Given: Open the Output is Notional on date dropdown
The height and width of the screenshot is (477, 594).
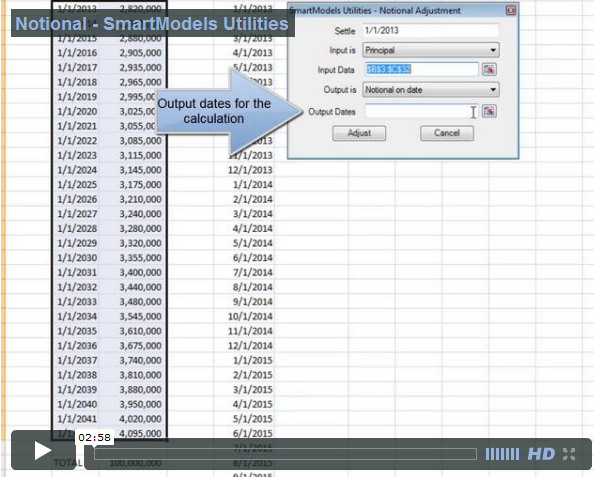Looking at the screenshot, I should tap(431, 90).
